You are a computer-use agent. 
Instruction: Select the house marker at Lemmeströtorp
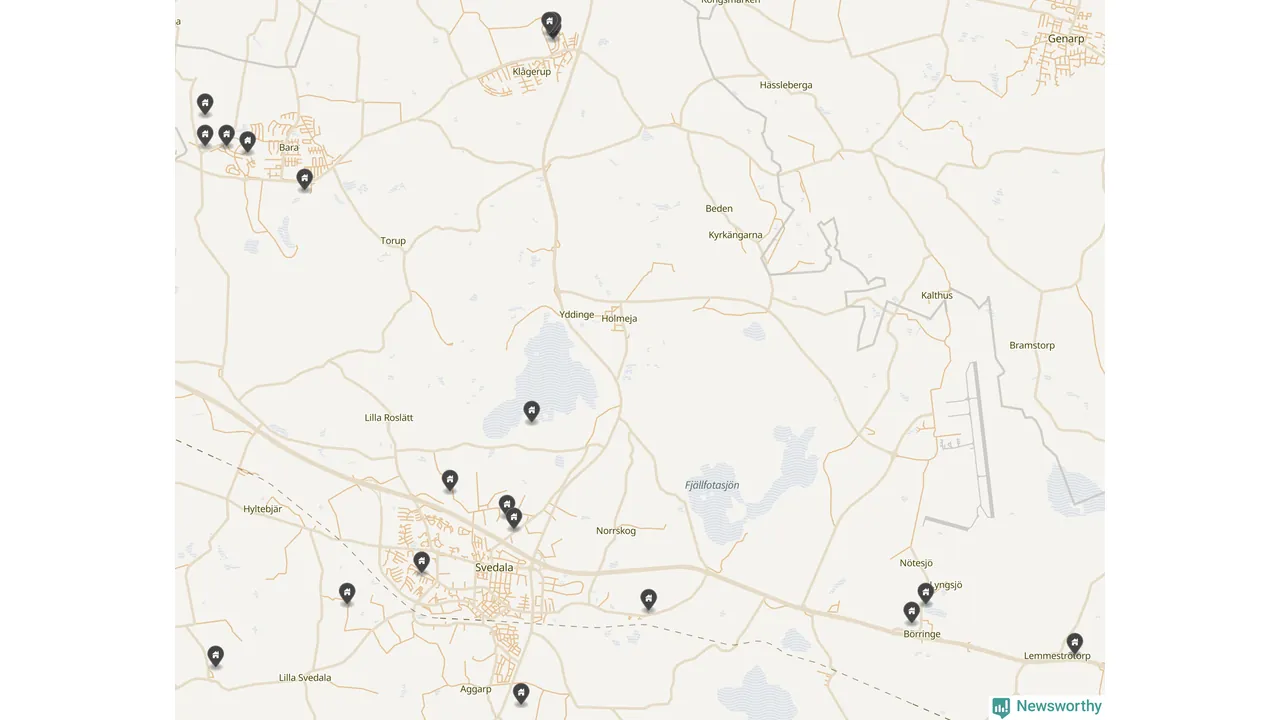pyautogui.click(x=1075, y=643)
